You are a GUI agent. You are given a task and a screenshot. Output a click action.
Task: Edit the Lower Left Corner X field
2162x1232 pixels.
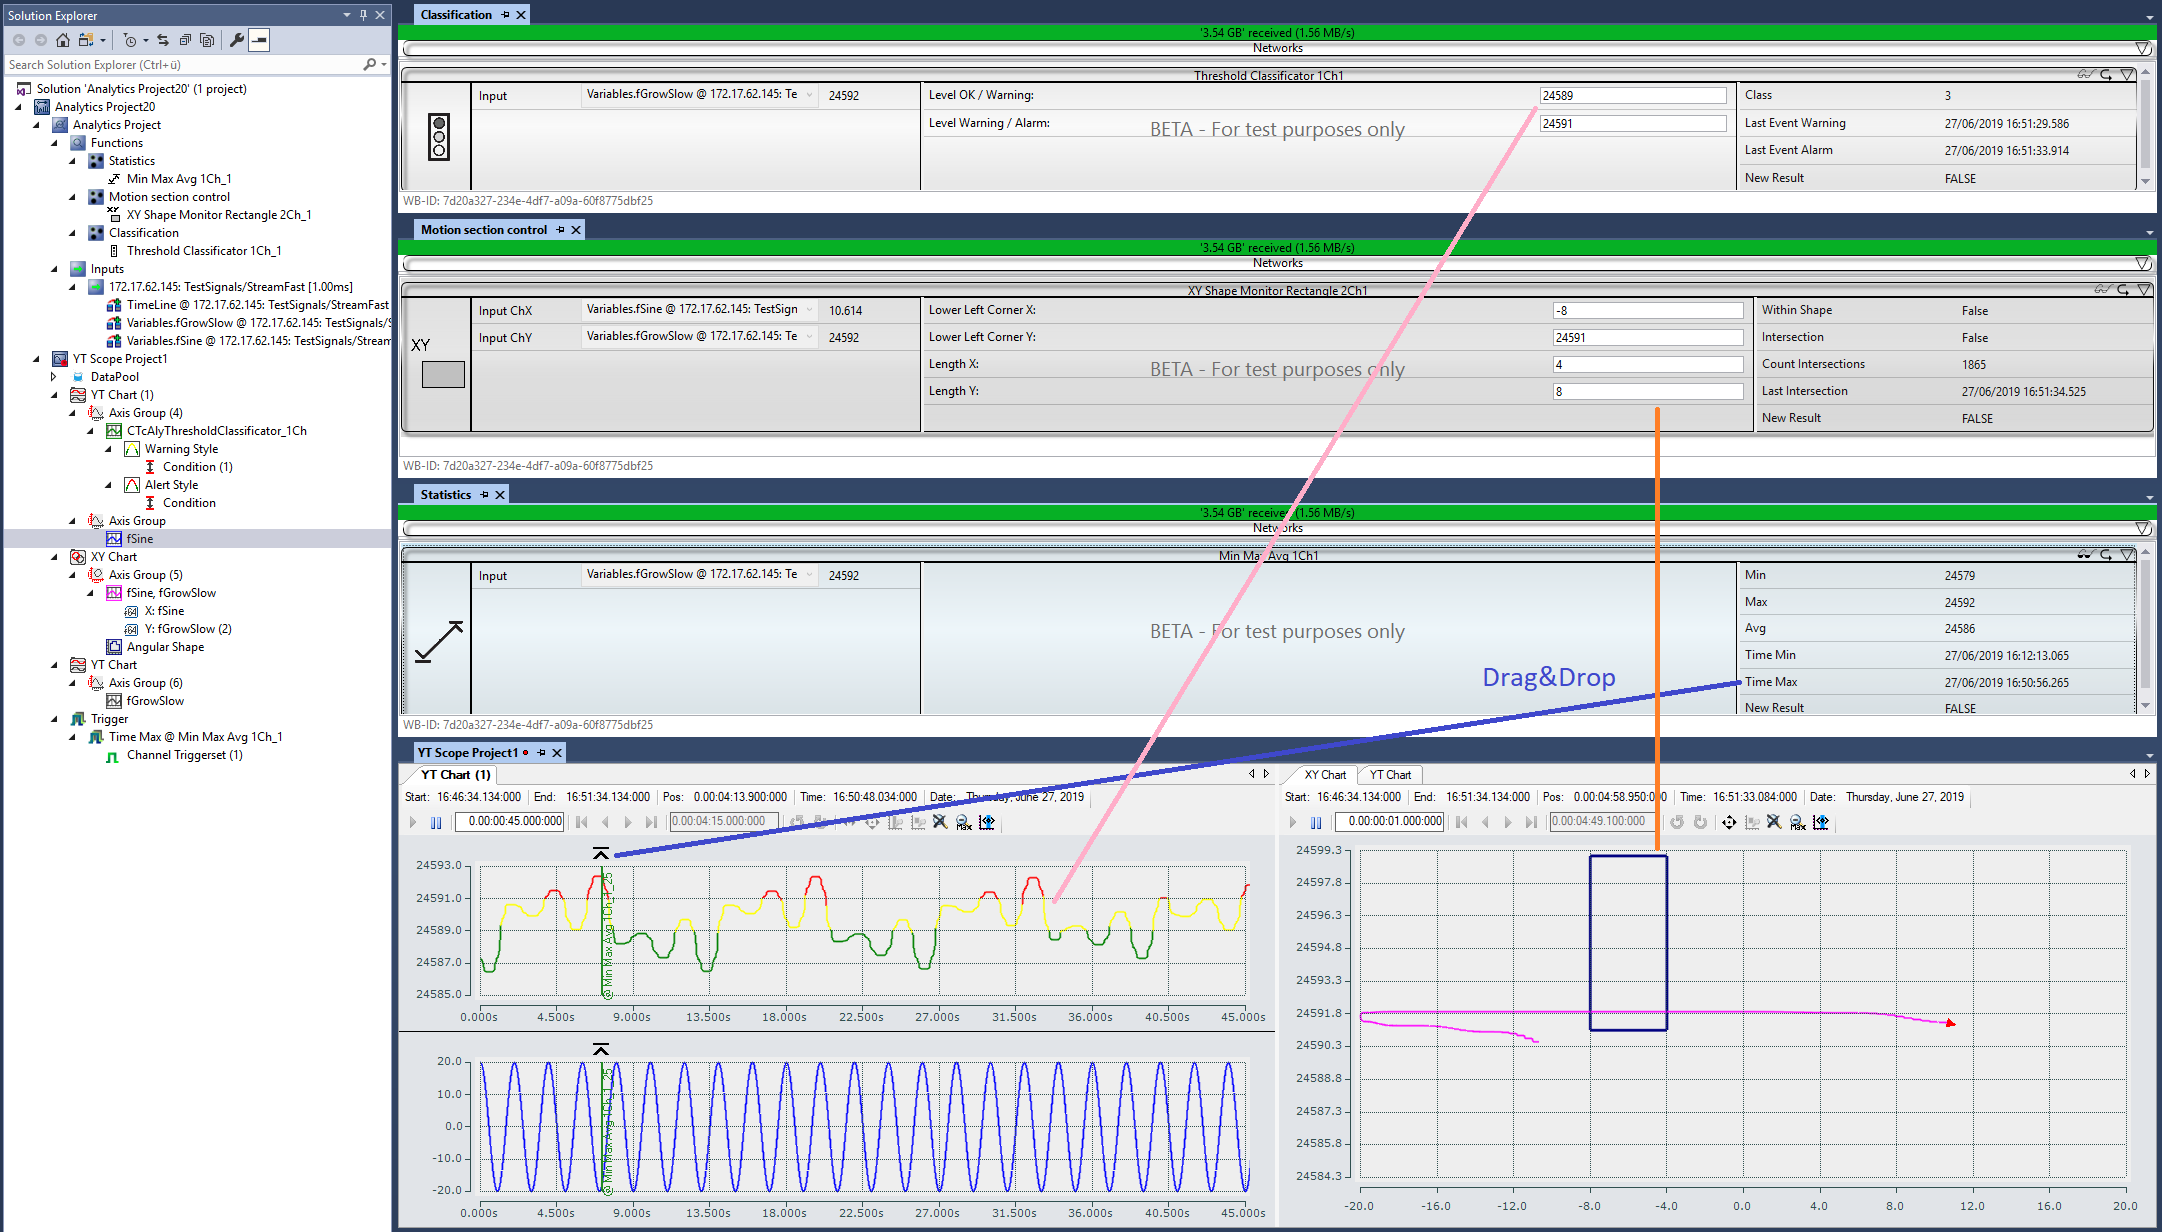1648,311
